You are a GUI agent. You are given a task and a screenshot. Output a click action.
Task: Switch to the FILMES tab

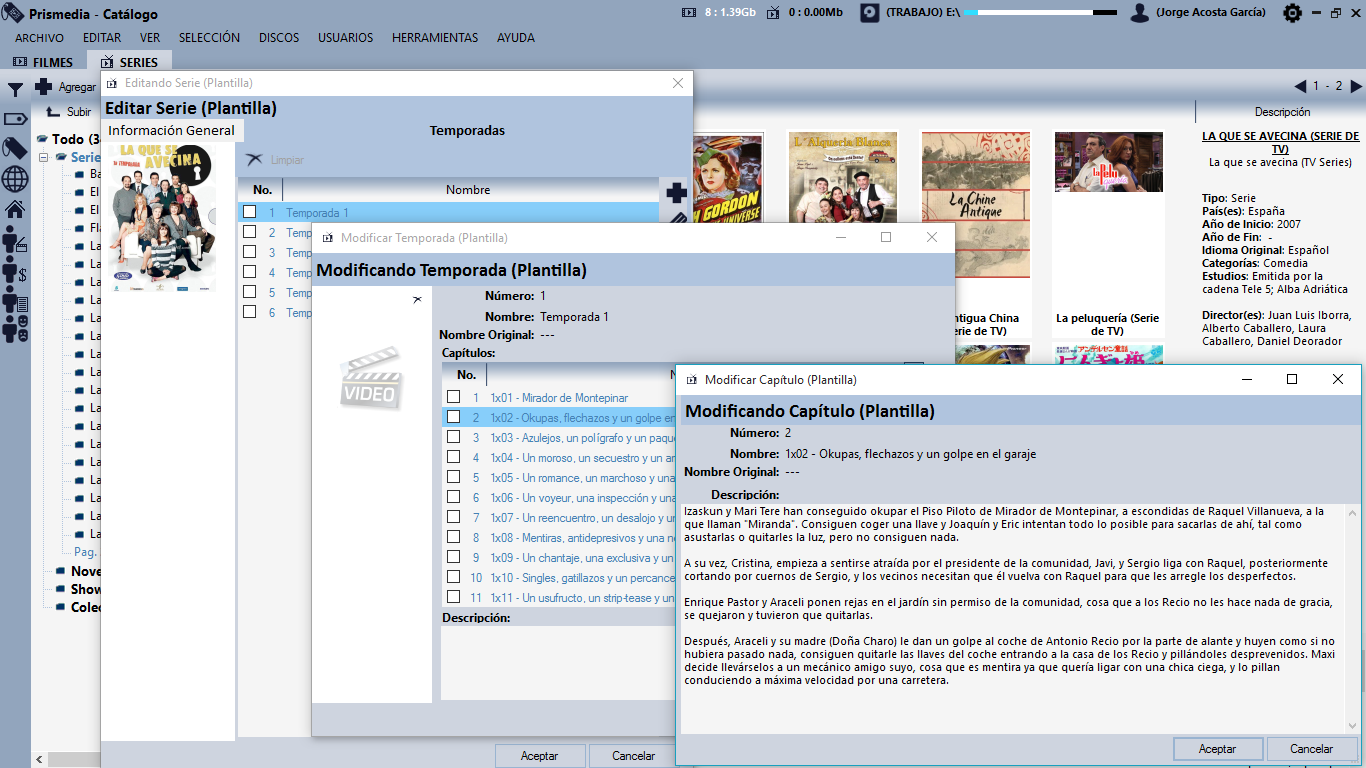pos(44,62)
